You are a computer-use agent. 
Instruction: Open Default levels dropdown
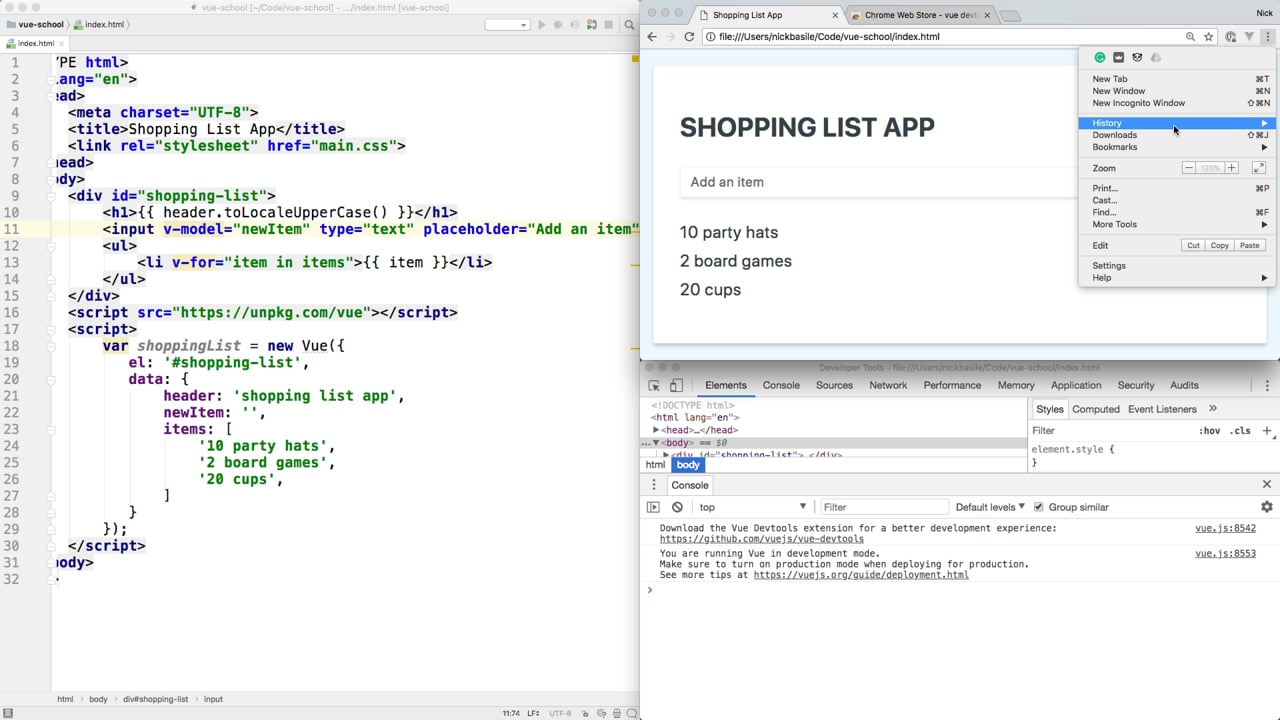[x=992, y=507]
